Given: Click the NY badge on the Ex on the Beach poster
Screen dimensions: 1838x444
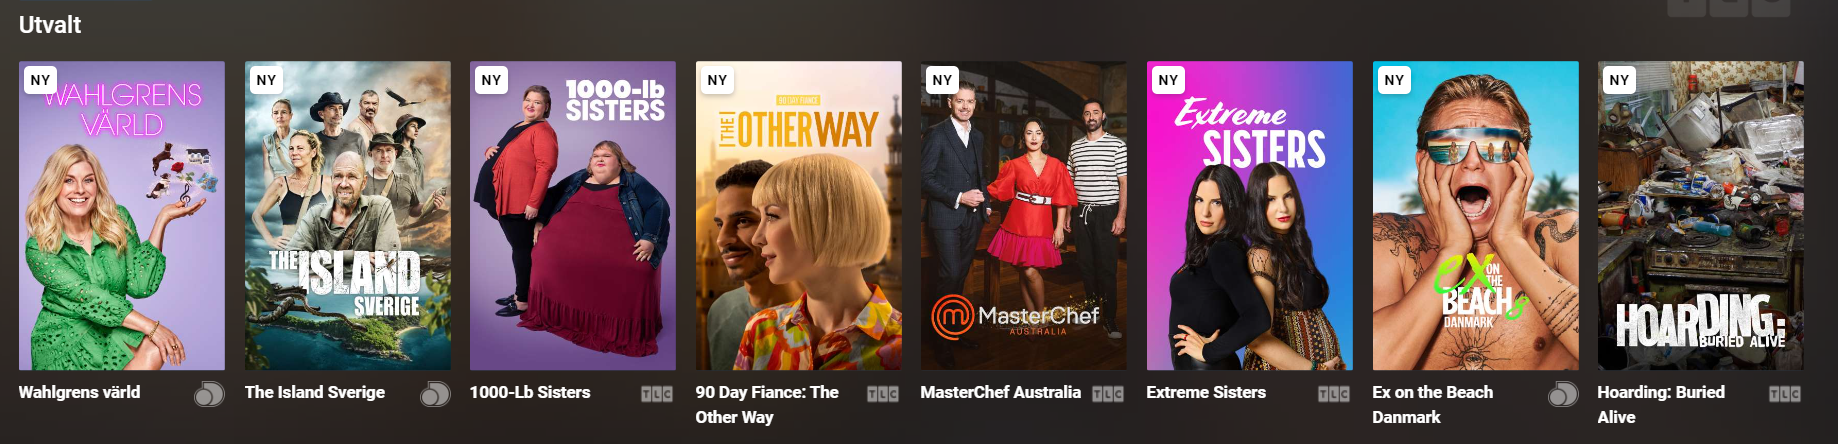Looking at the screenshot, I should 1394,80.
